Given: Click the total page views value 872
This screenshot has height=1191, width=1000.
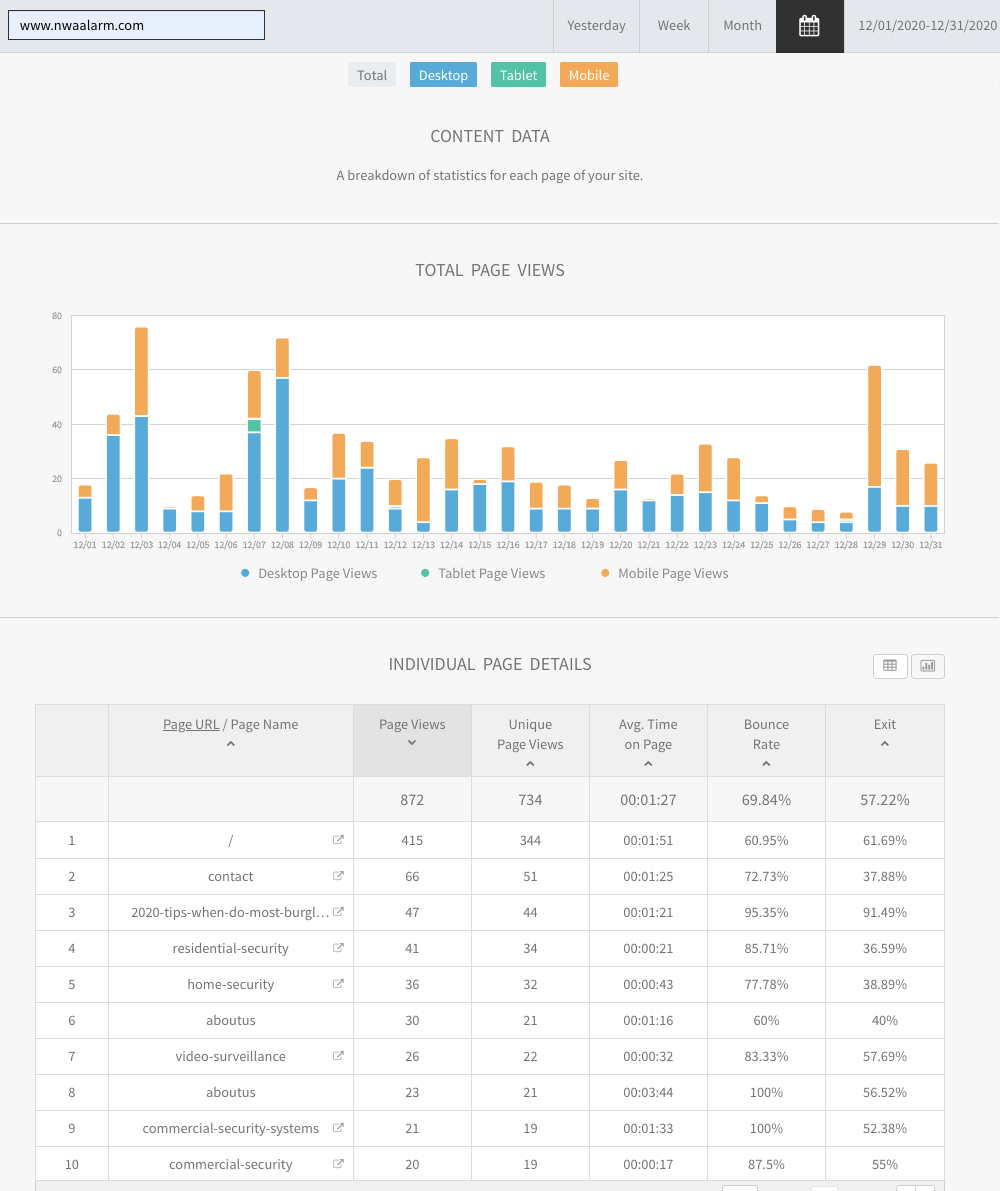Looking at the screenshot, I should (412, 800).
